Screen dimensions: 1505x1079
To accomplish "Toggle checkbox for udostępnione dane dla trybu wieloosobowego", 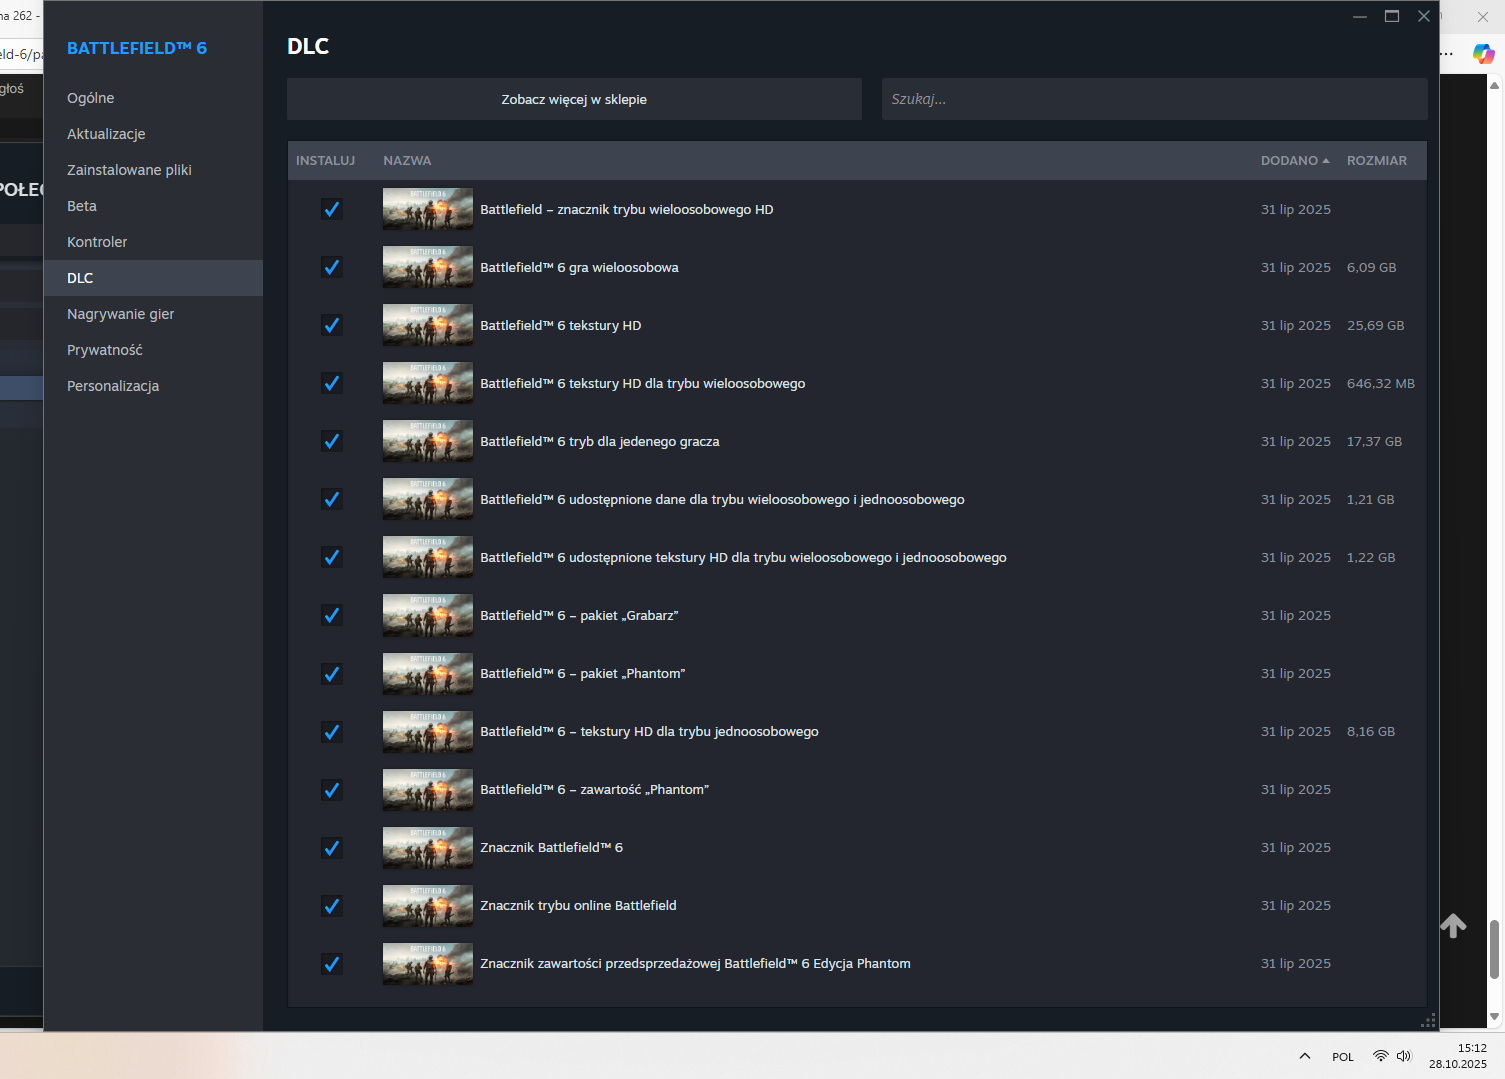I will pyautogui.click(x=332, y=499).
